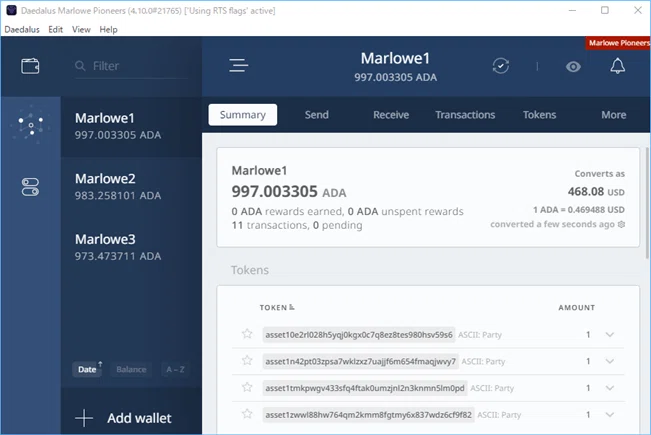Image resolution: width=651 pixels, height=435 pixels.
Task: Click the asset1tmkpwgv433sfq4ftak0umzjnl2n3knmn5lm0pd fingerprint
Action: point(365,388)
